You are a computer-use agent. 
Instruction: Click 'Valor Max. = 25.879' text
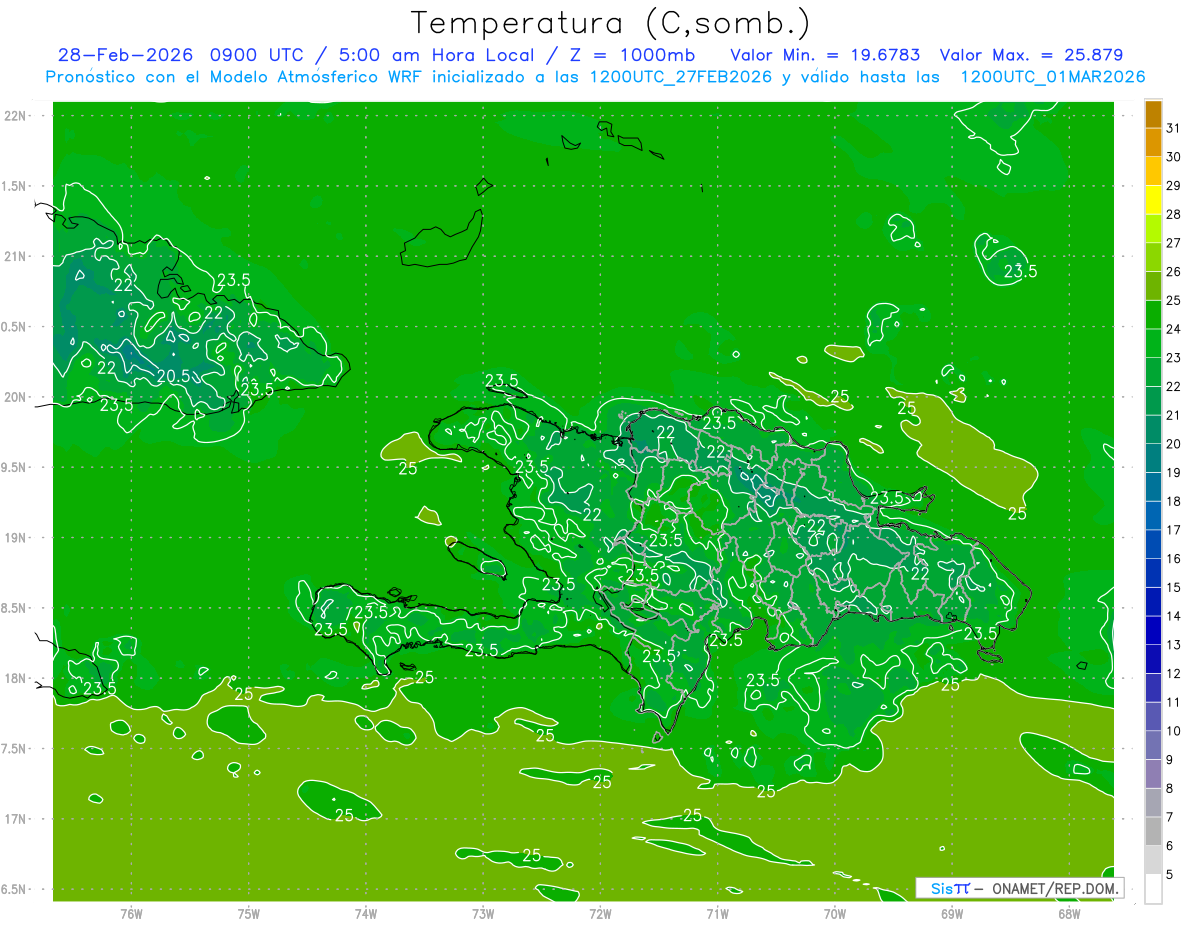tap(1033, 55)
